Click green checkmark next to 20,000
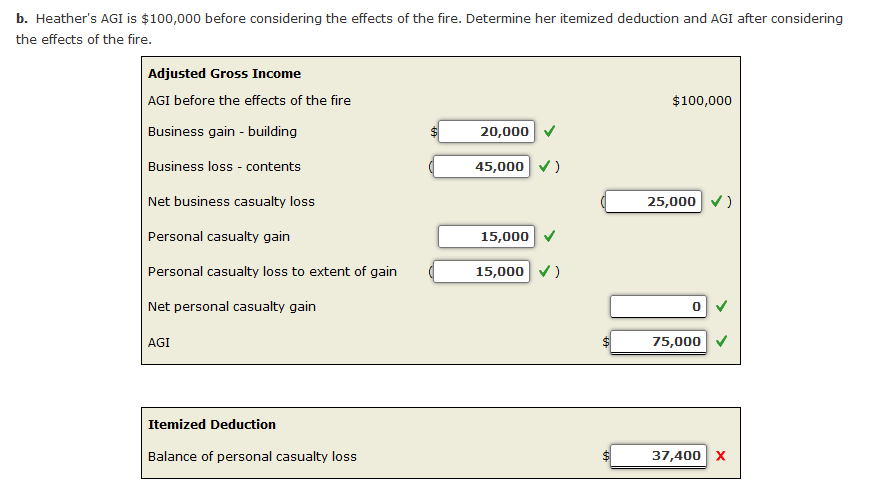Viewport: 871px width, 504px height. click(549, 131)
